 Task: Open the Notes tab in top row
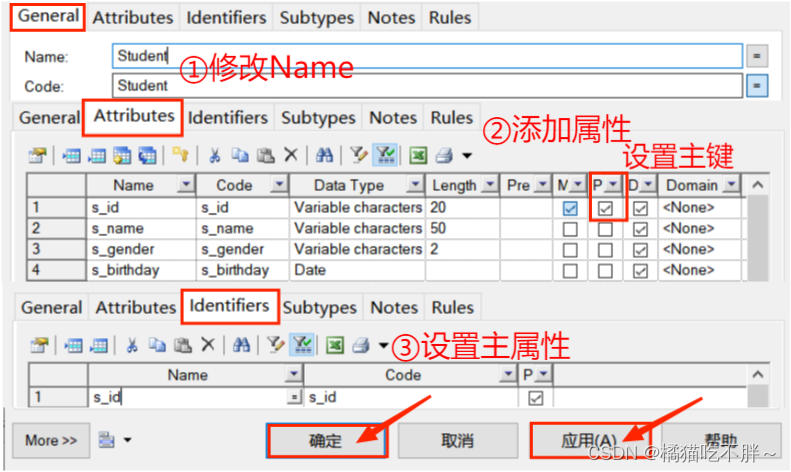pyautogui.click(x=391, y=17)
